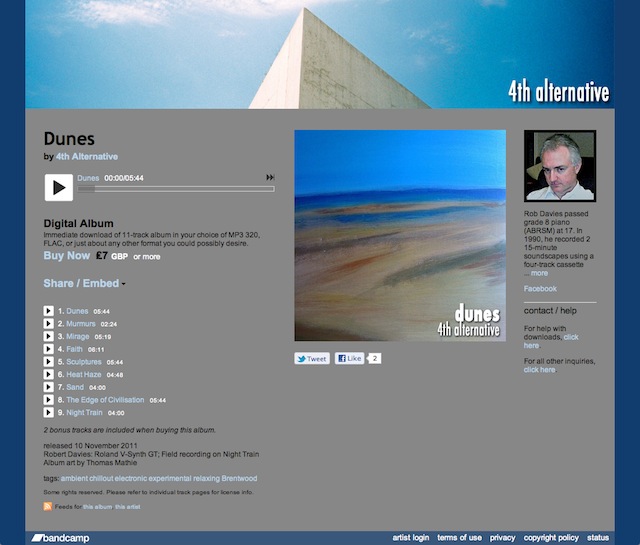The height and width of the screenshot is (545, 640).
Task: Open the terms of use page
Action: coord(459,538)
